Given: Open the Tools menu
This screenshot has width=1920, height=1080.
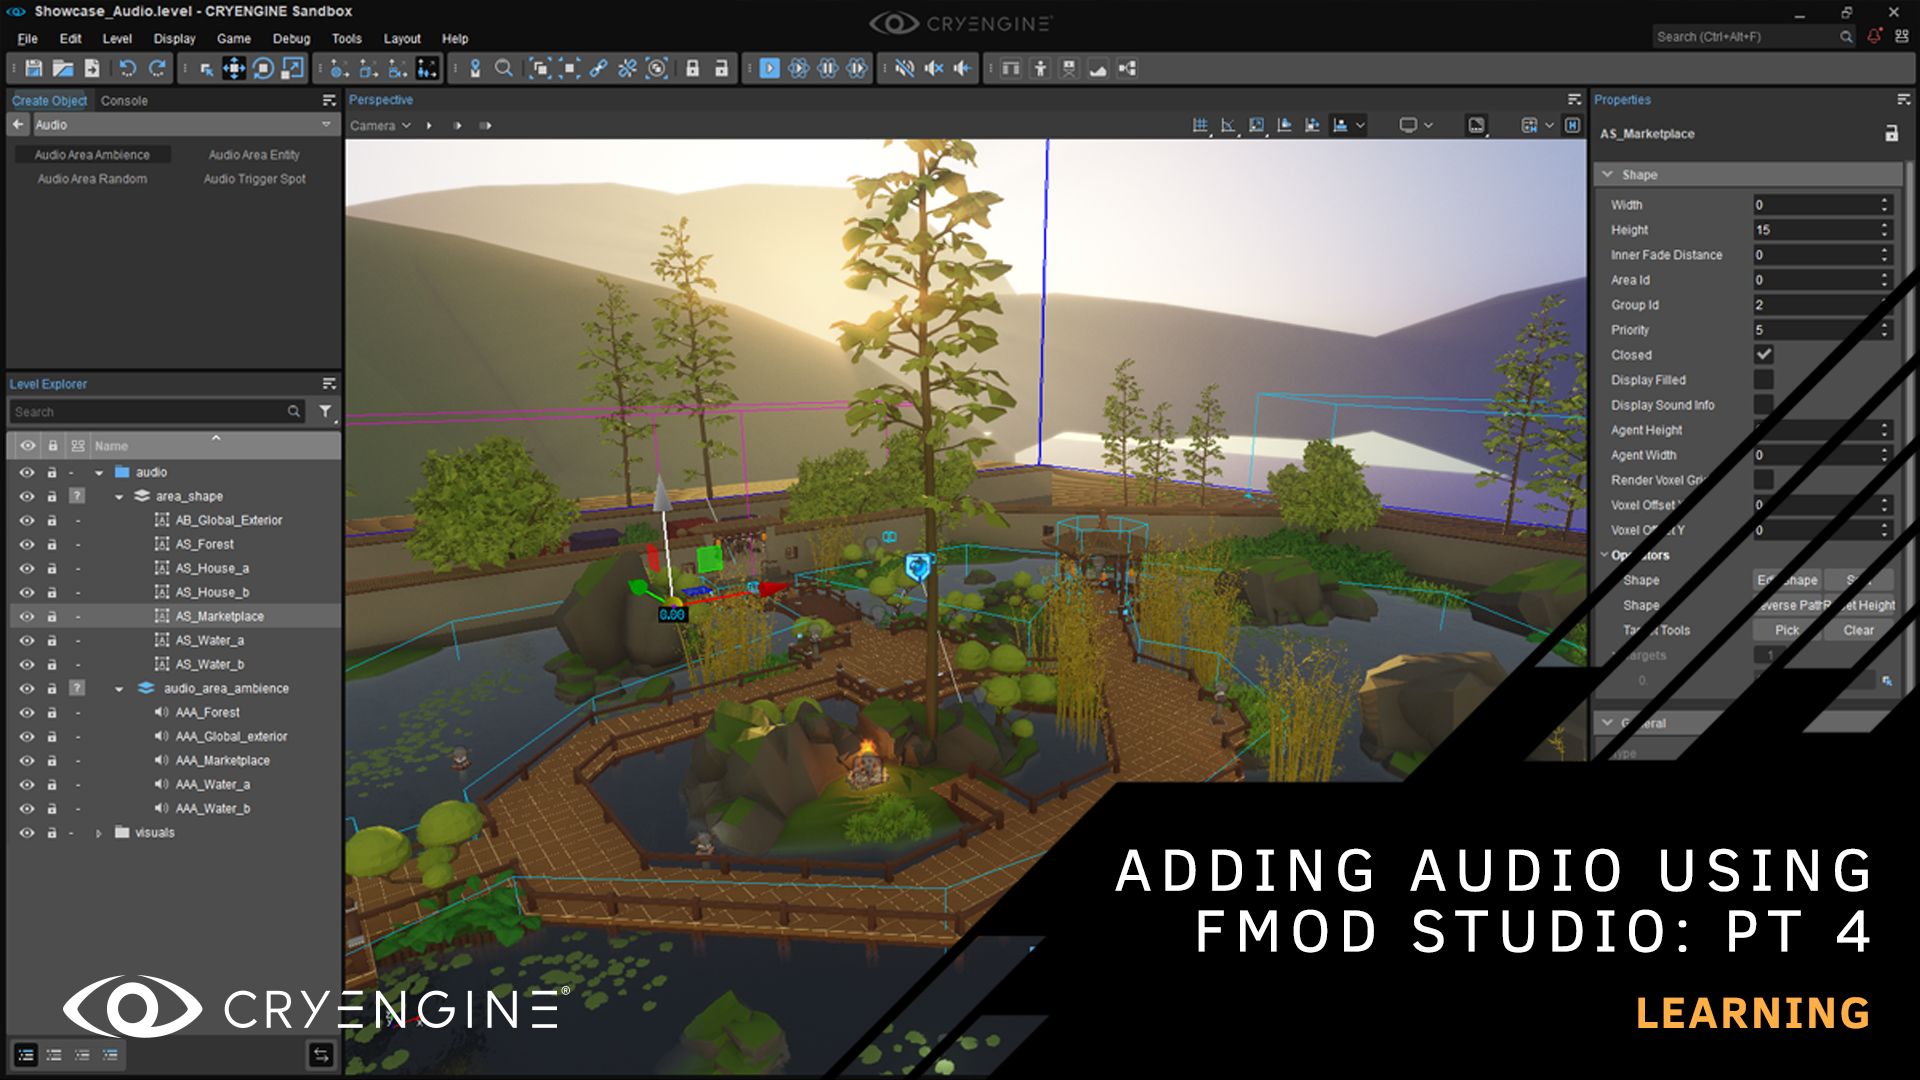Looking at the screenshot, I should 346,39.
